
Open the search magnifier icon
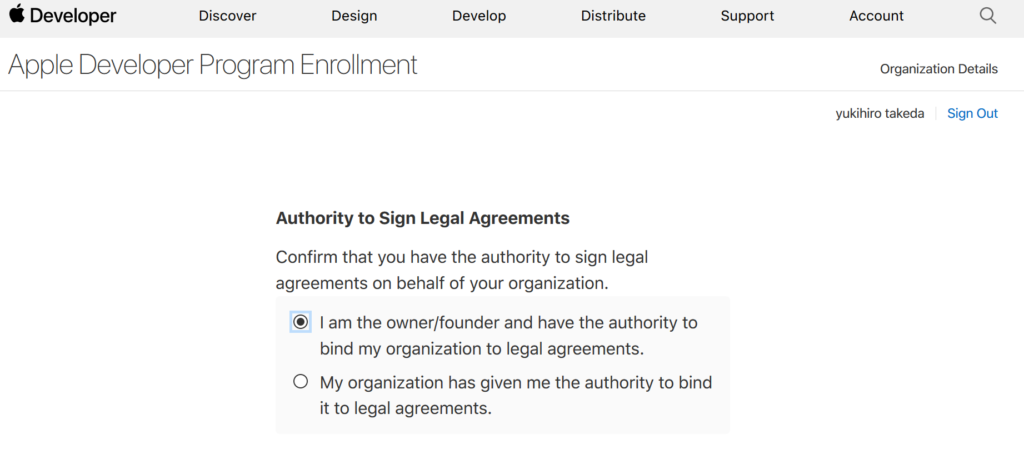(988, 16)
